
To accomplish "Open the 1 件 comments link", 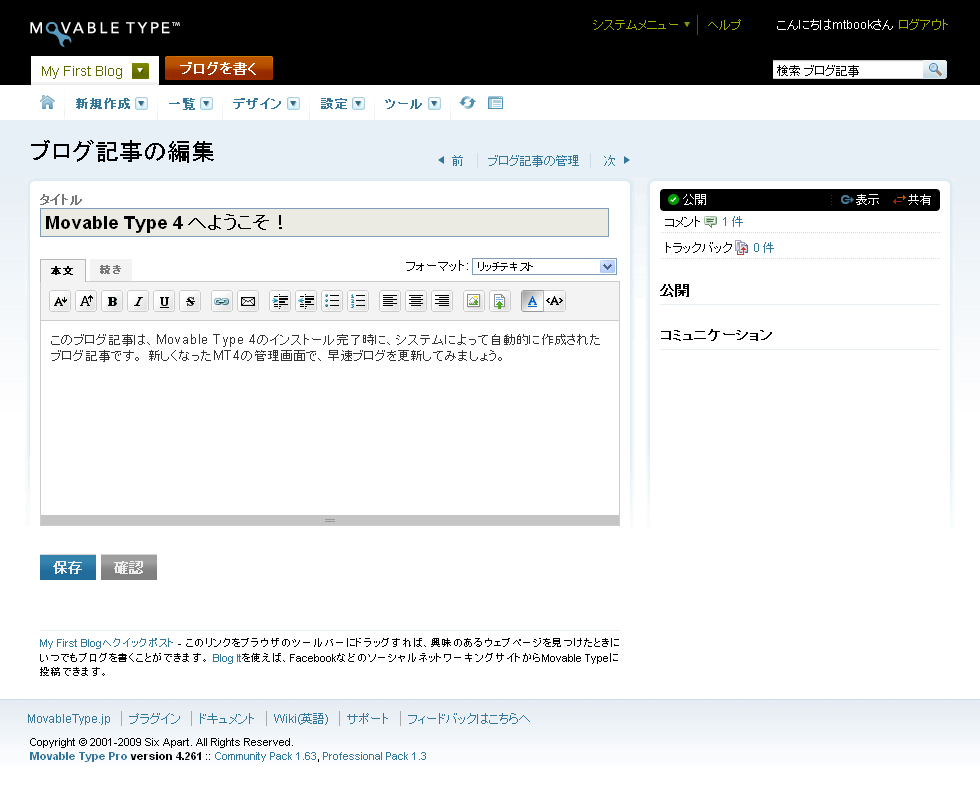I will [x=732, y=222].
